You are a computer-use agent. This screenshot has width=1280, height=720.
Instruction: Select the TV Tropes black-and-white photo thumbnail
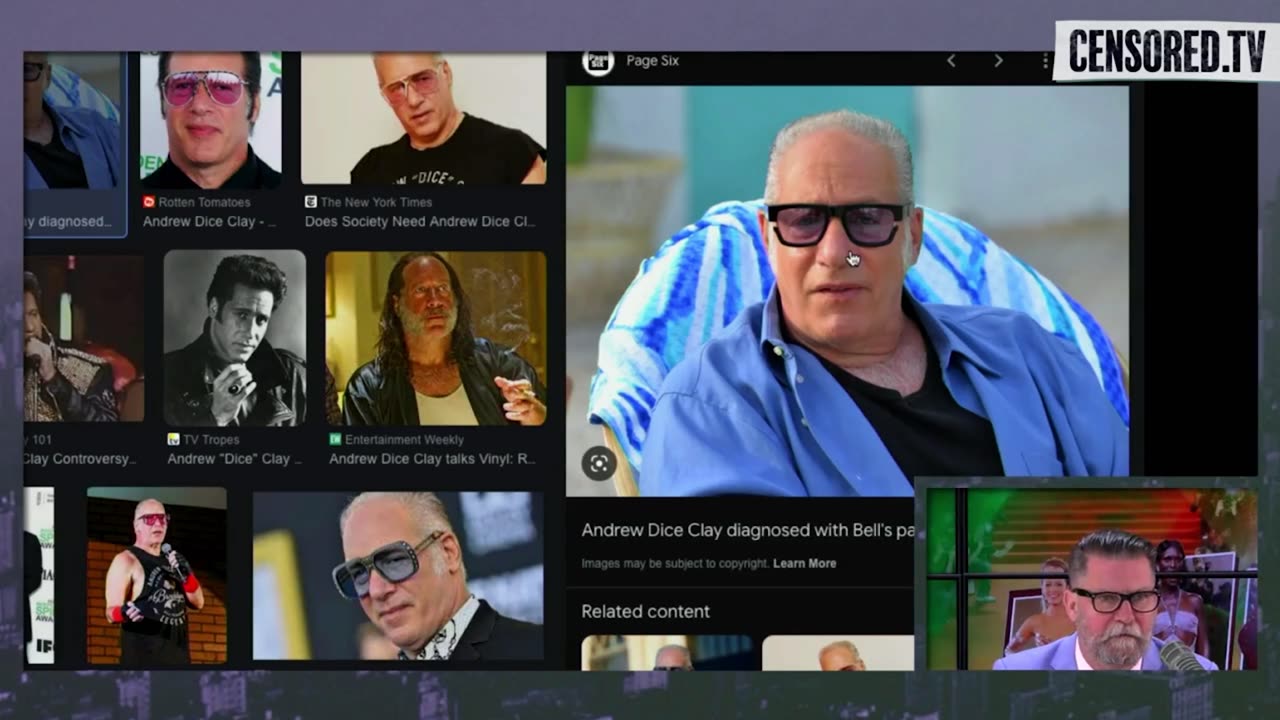click(x=235, y=338)
